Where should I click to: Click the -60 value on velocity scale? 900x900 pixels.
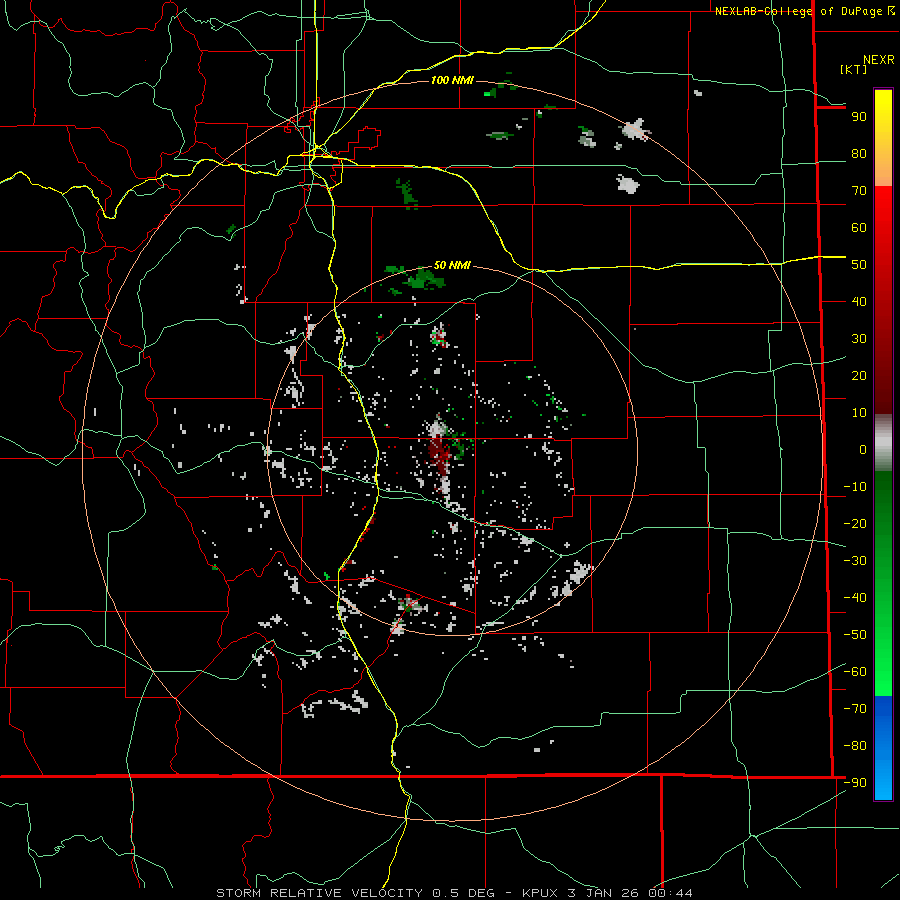click(855, 672)
